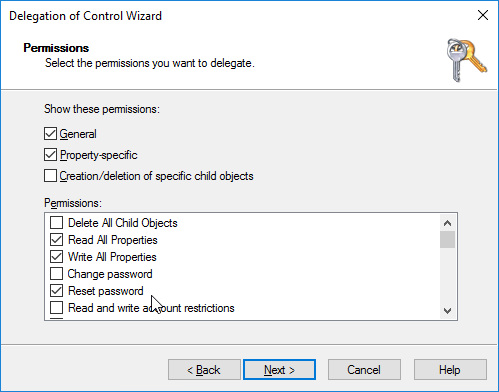Click the keys icon in wizard header

click(467, 60)
